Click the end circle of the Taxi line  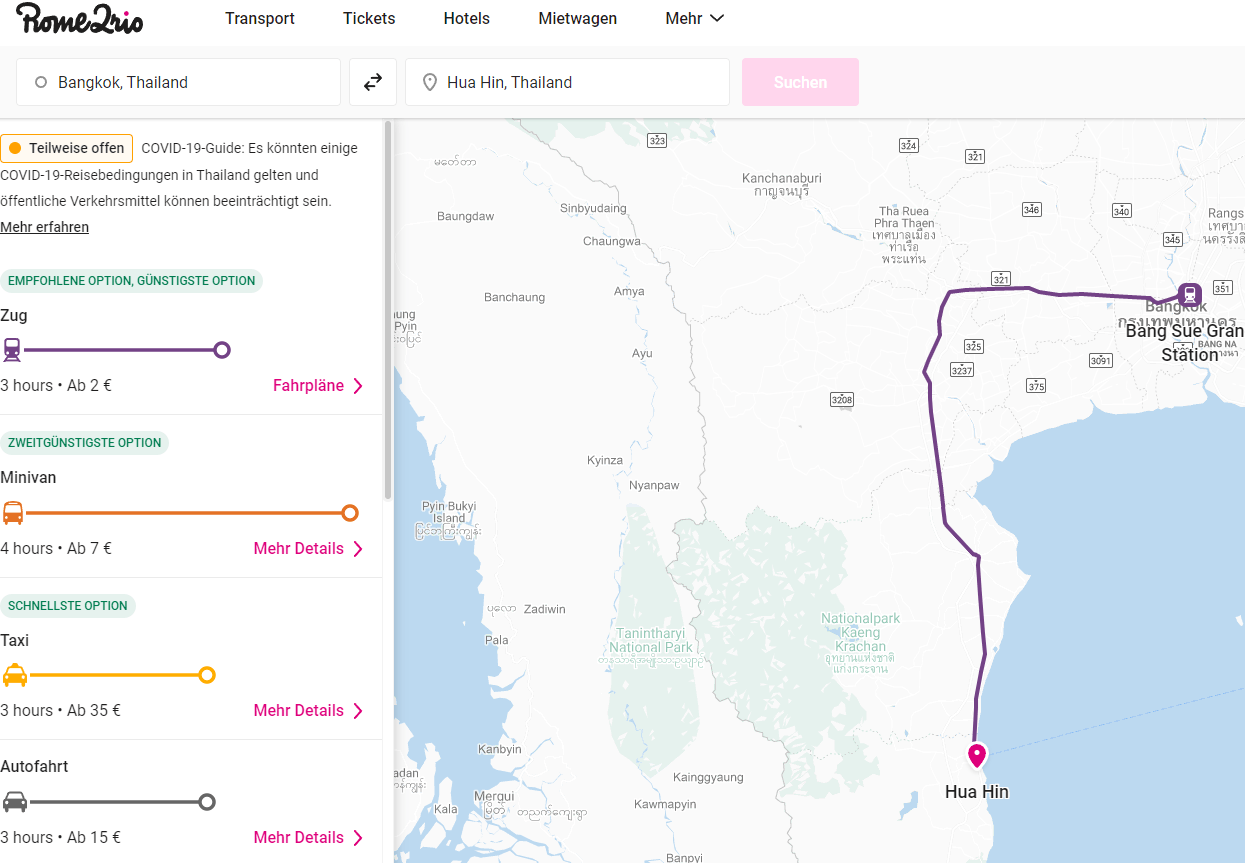click(207, 675)
